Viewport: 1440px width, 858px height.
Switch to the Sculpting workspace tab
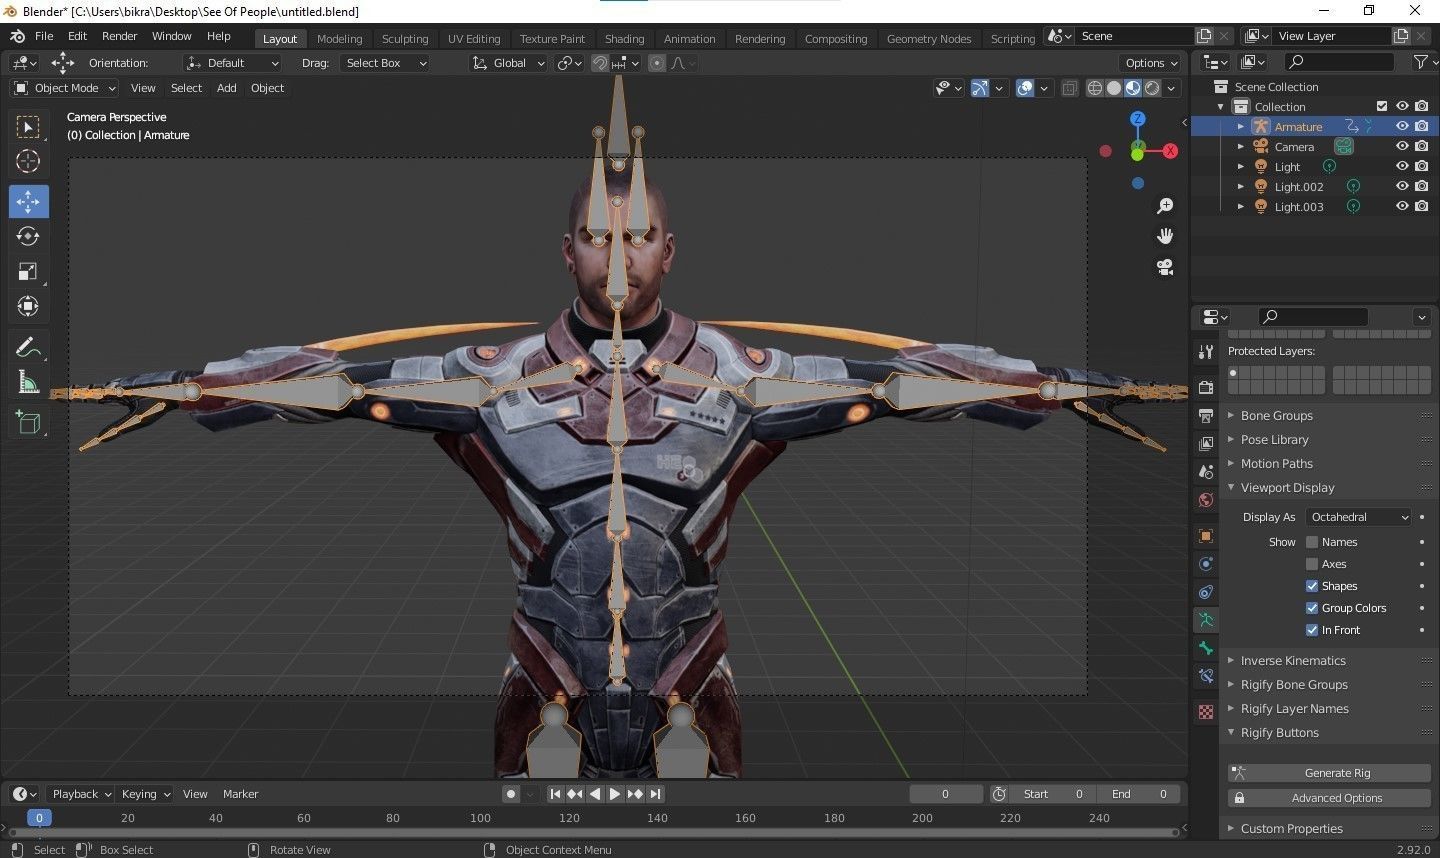(x=405, y=39)
